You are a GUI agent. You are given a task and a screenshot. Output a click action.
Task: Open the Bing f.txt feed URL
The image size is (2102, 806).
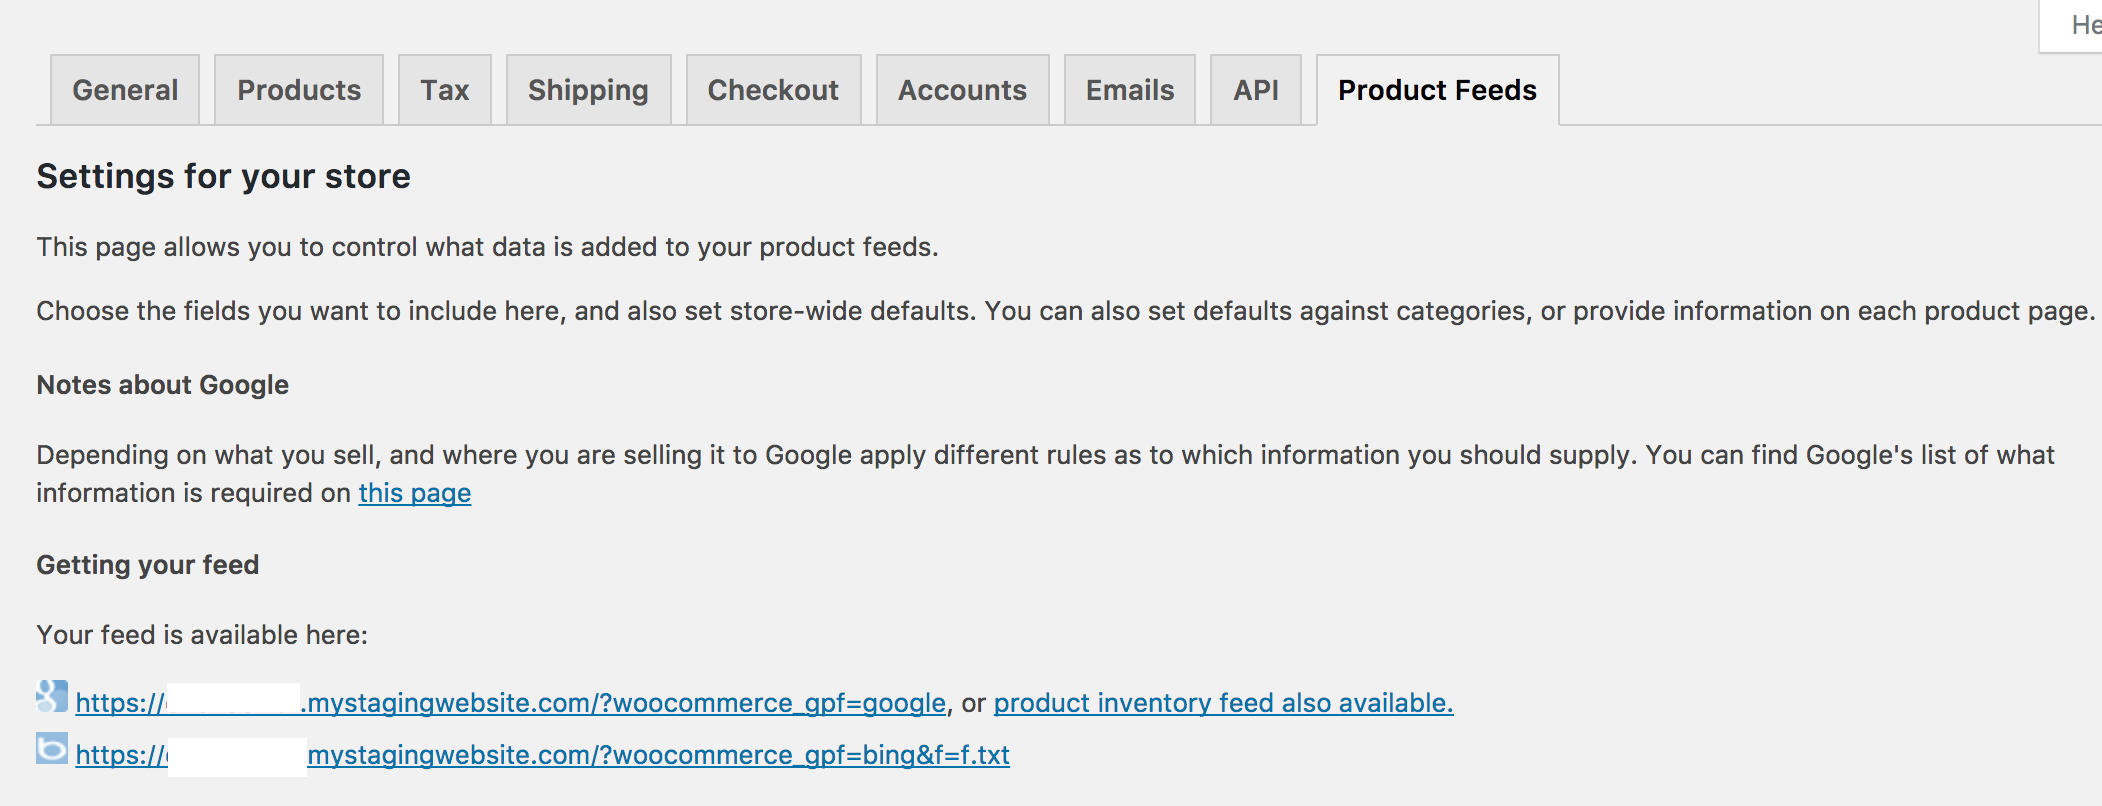click(x=543, y=755)
